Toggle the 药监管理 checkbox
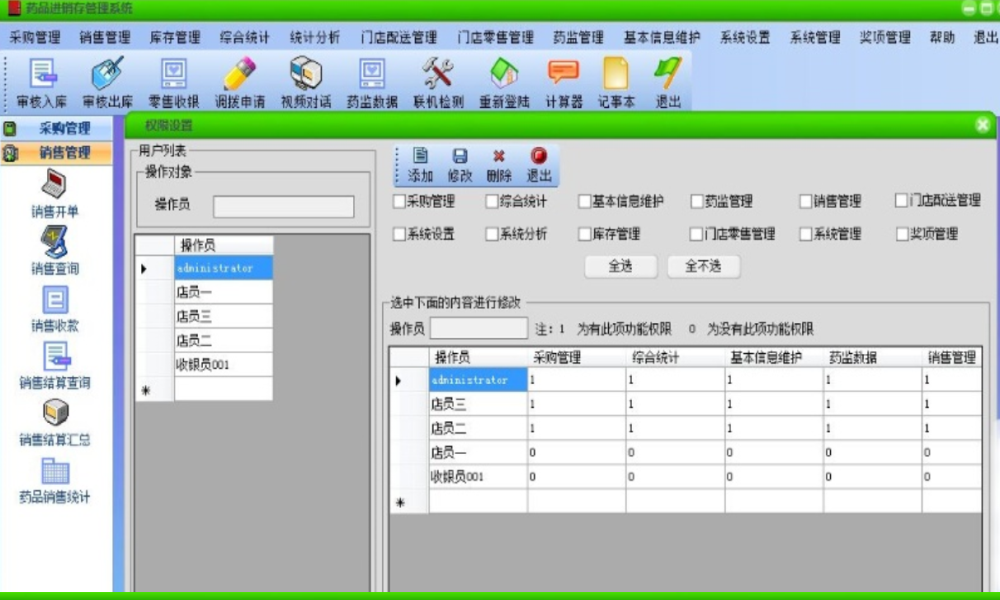Image resolution: width=1000 pixels, height=600 pixels. pos(696,201)
